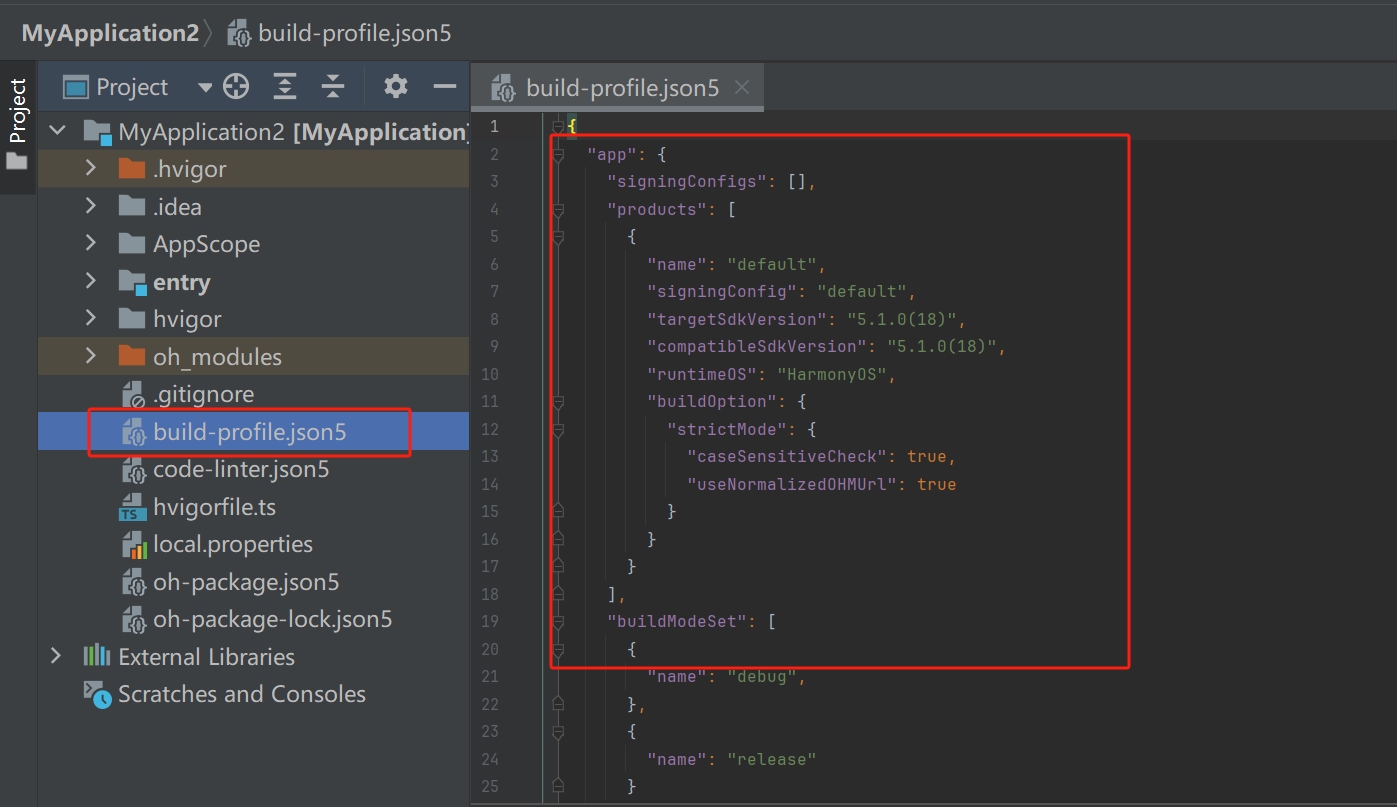
Task: Click the Select Opened File target icon
Action: (236, 87)
